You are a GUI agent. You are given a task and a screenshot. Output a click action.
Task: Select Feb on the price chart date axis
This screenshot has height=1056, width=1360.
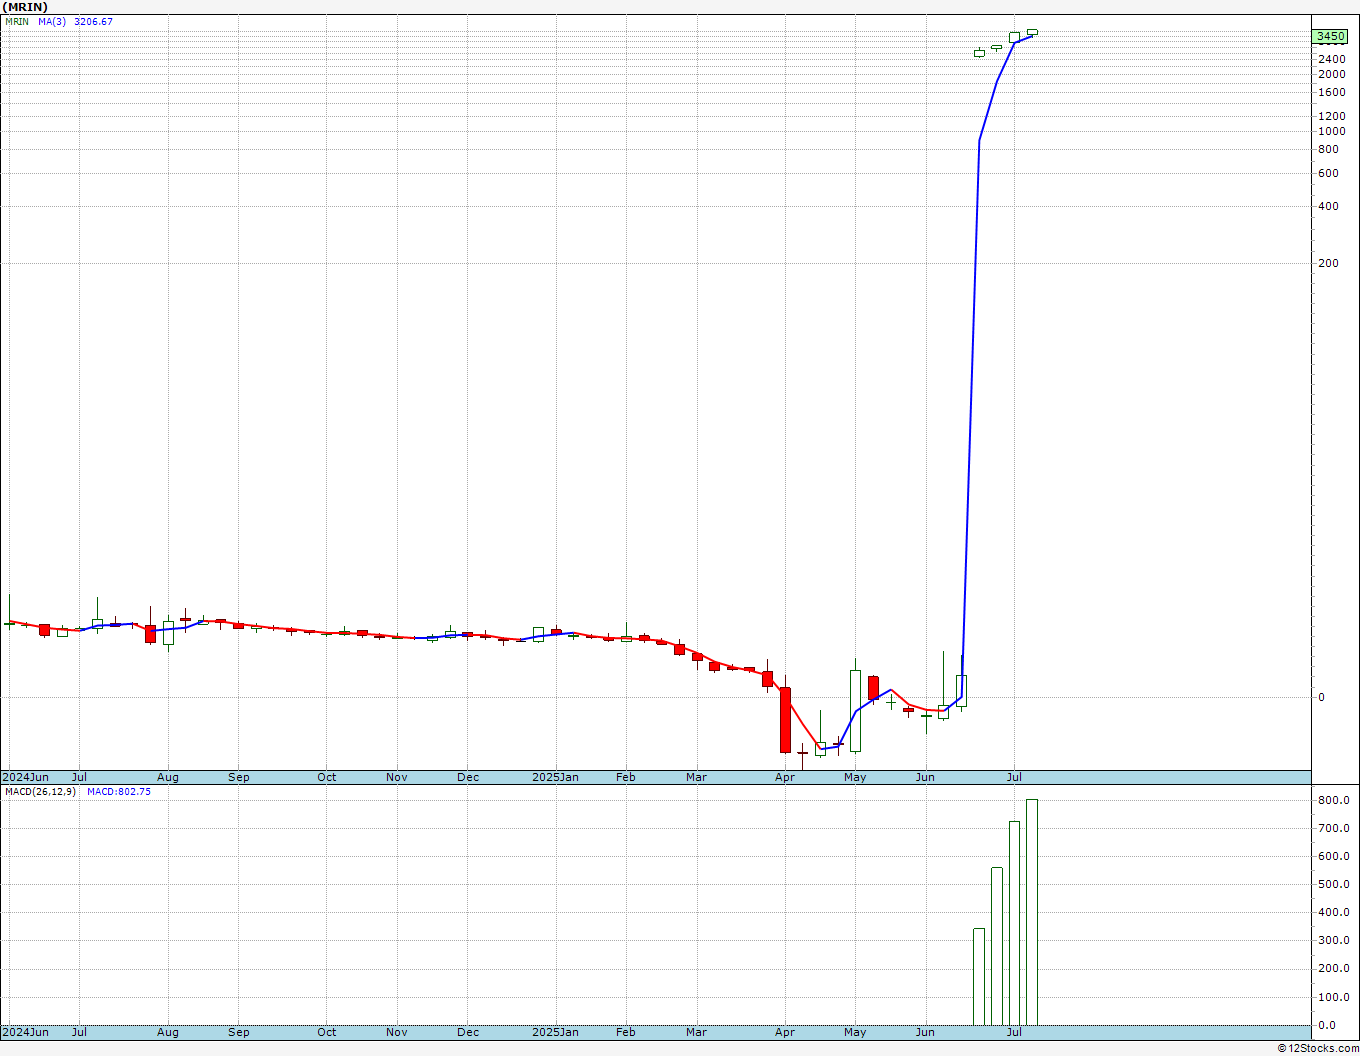coord(626,777)
